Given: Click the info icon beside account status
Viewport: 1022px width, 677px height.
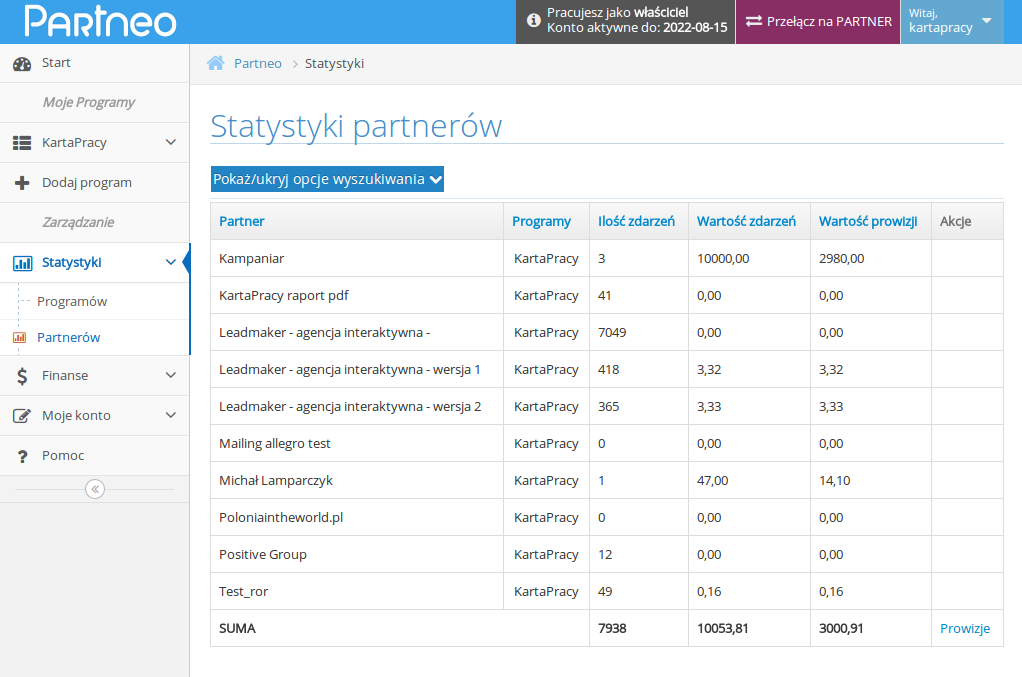Looking at the screenshot, I should (533, 20).
